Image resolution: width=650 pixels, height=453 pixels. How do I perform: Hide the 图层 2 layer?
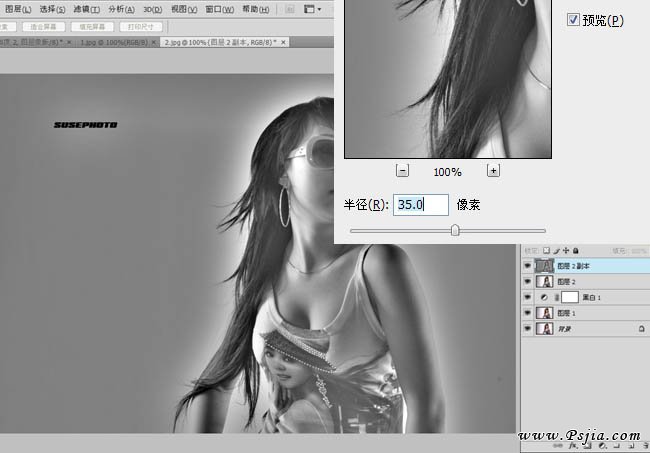click(x=527, y=281)
